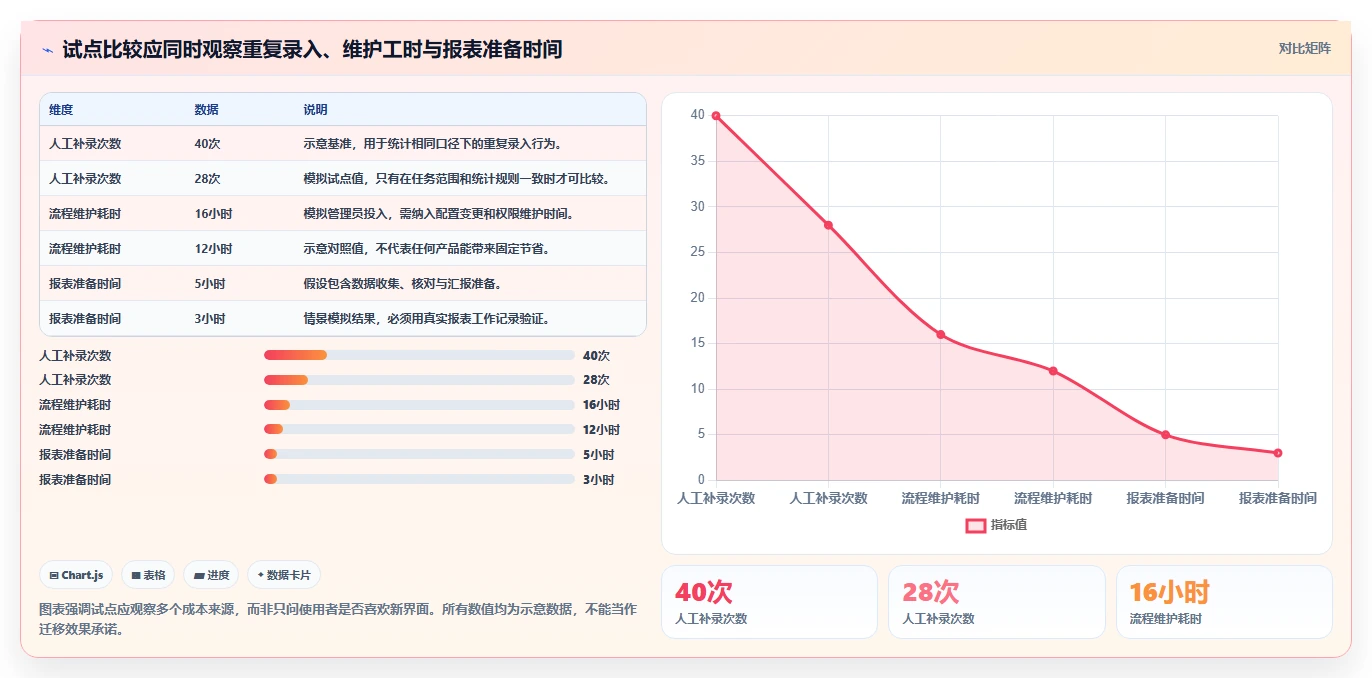The height and width of the screenshot is (678, 1372).
Task: Toggle the 指标值 legend swatch
Action: coord(976,525)
